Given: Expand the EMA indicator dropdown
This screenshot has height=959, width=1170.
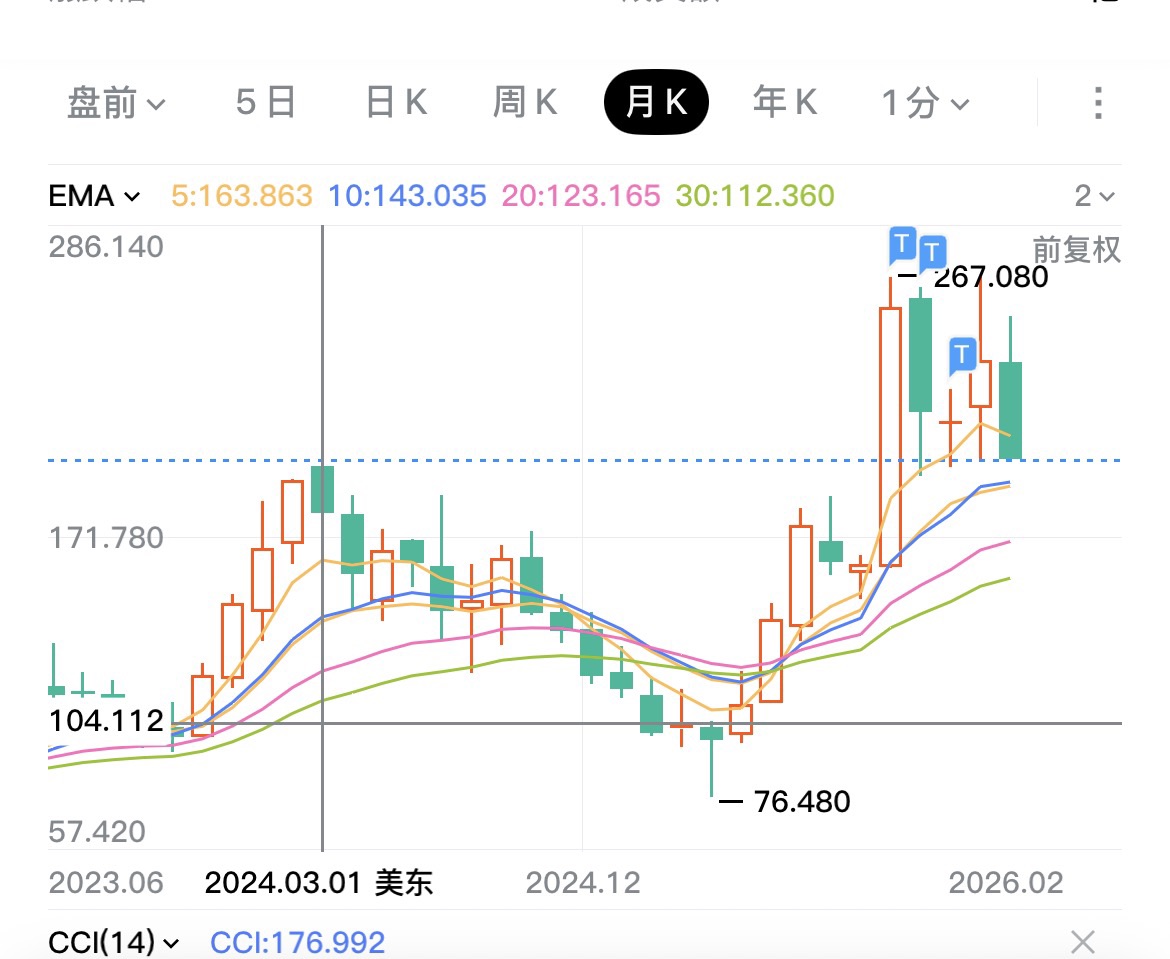Looking at the screenshot, I should point(94,196).
